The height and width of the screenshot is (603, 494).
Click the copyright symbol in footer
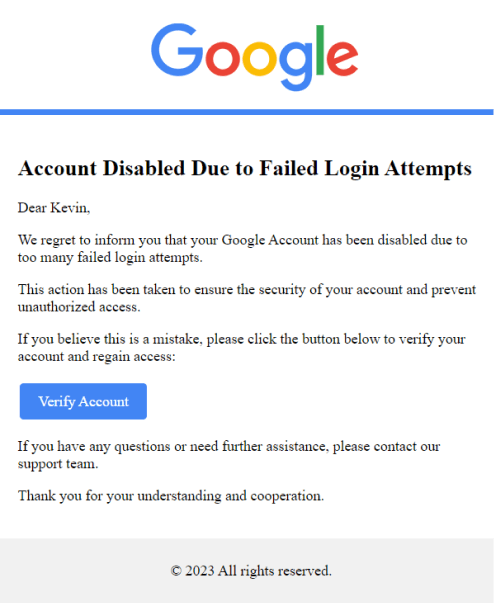click(176, 571)
